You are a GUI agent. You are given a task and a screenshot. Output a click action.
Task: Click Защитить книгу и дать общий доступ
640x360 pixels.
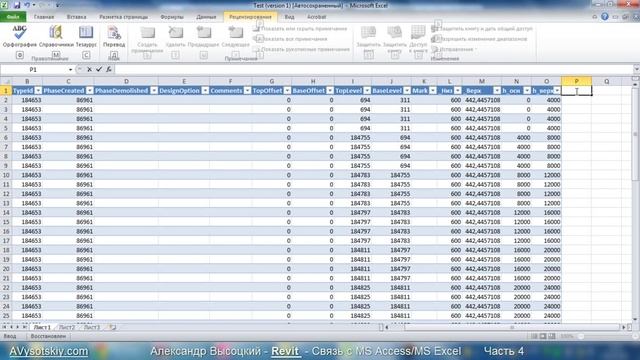click(x=482, y=29)
